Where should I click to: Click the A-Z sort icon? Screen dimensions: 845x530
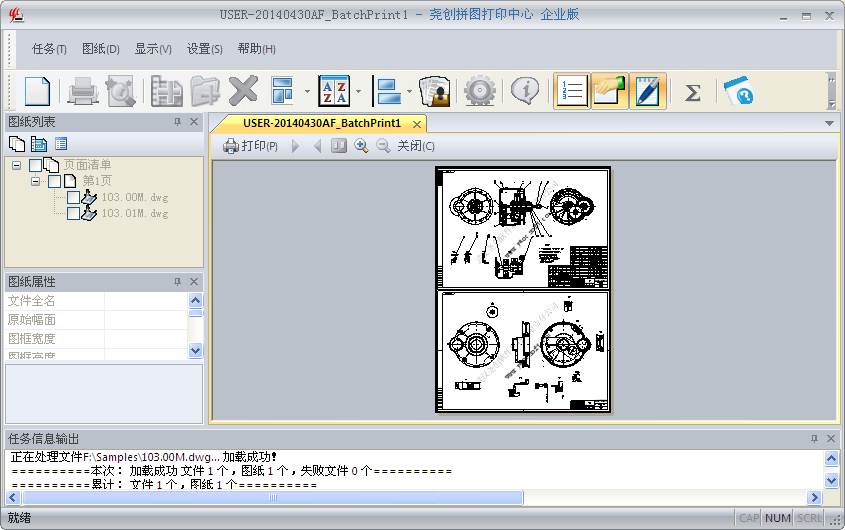point(333,91)
